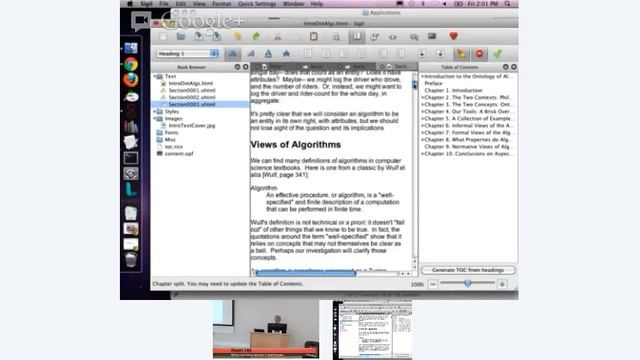640x360 pixels.
Task: Open the File menu
Action: pos(164,4)
